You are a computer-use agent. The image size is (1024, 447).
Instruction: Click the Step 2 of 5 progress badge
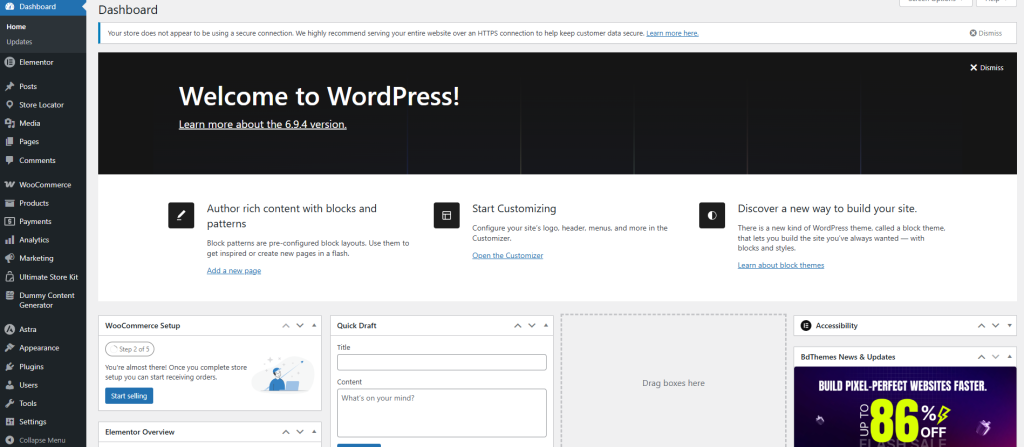click(x=130, y=349)
